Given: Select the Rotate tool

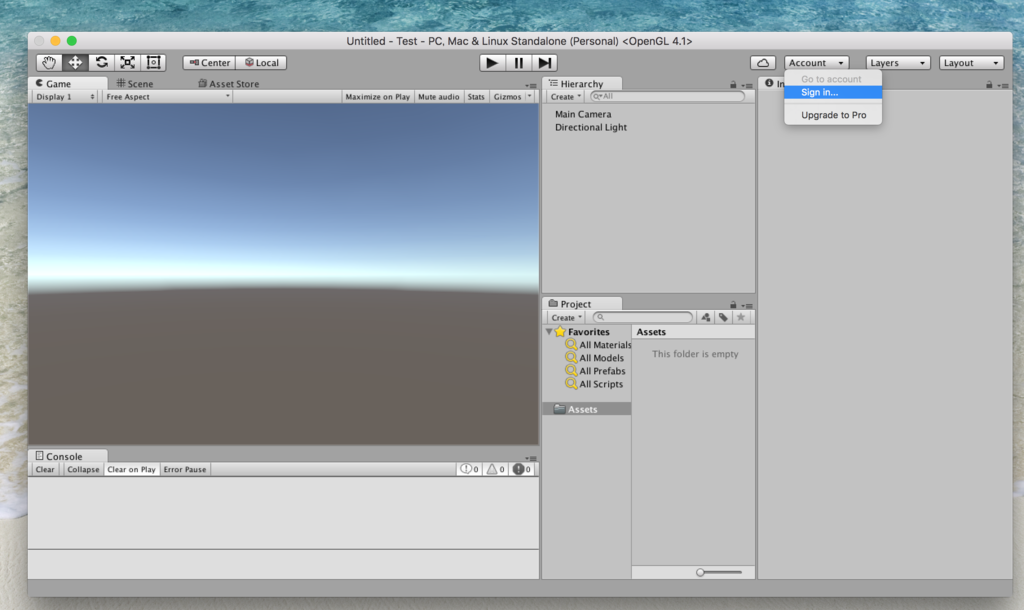Looking at the screenshot, I should [x=101, y=63].
